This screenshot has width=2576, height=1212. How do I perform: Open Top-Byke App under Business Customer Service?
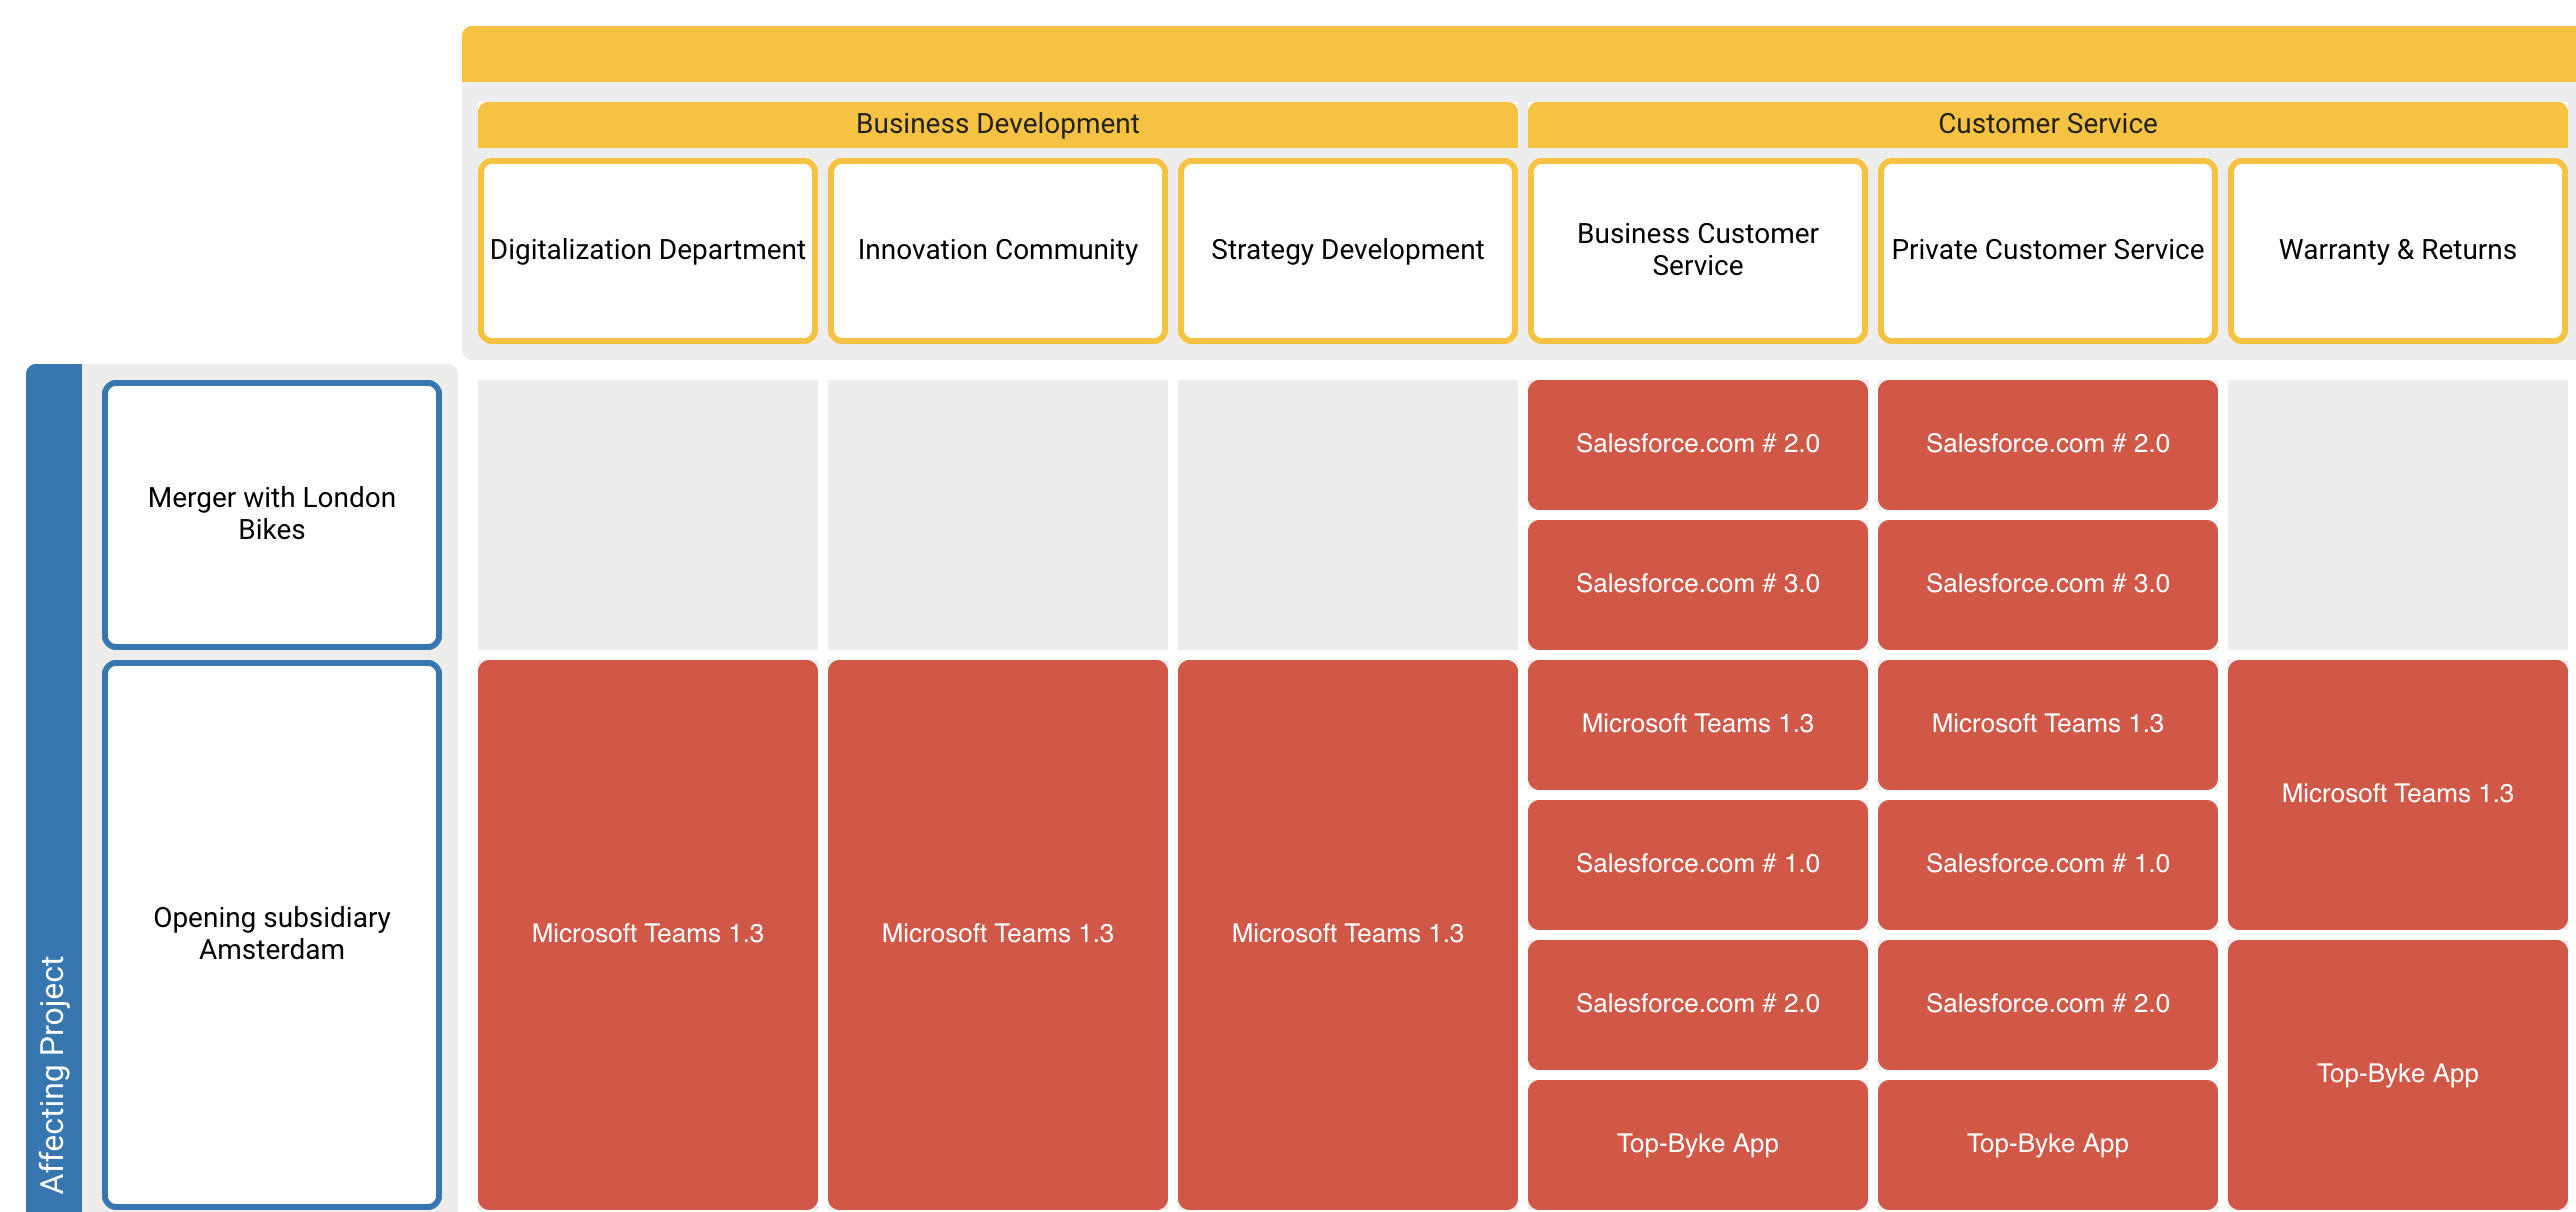click(x=1697, y=1144)
